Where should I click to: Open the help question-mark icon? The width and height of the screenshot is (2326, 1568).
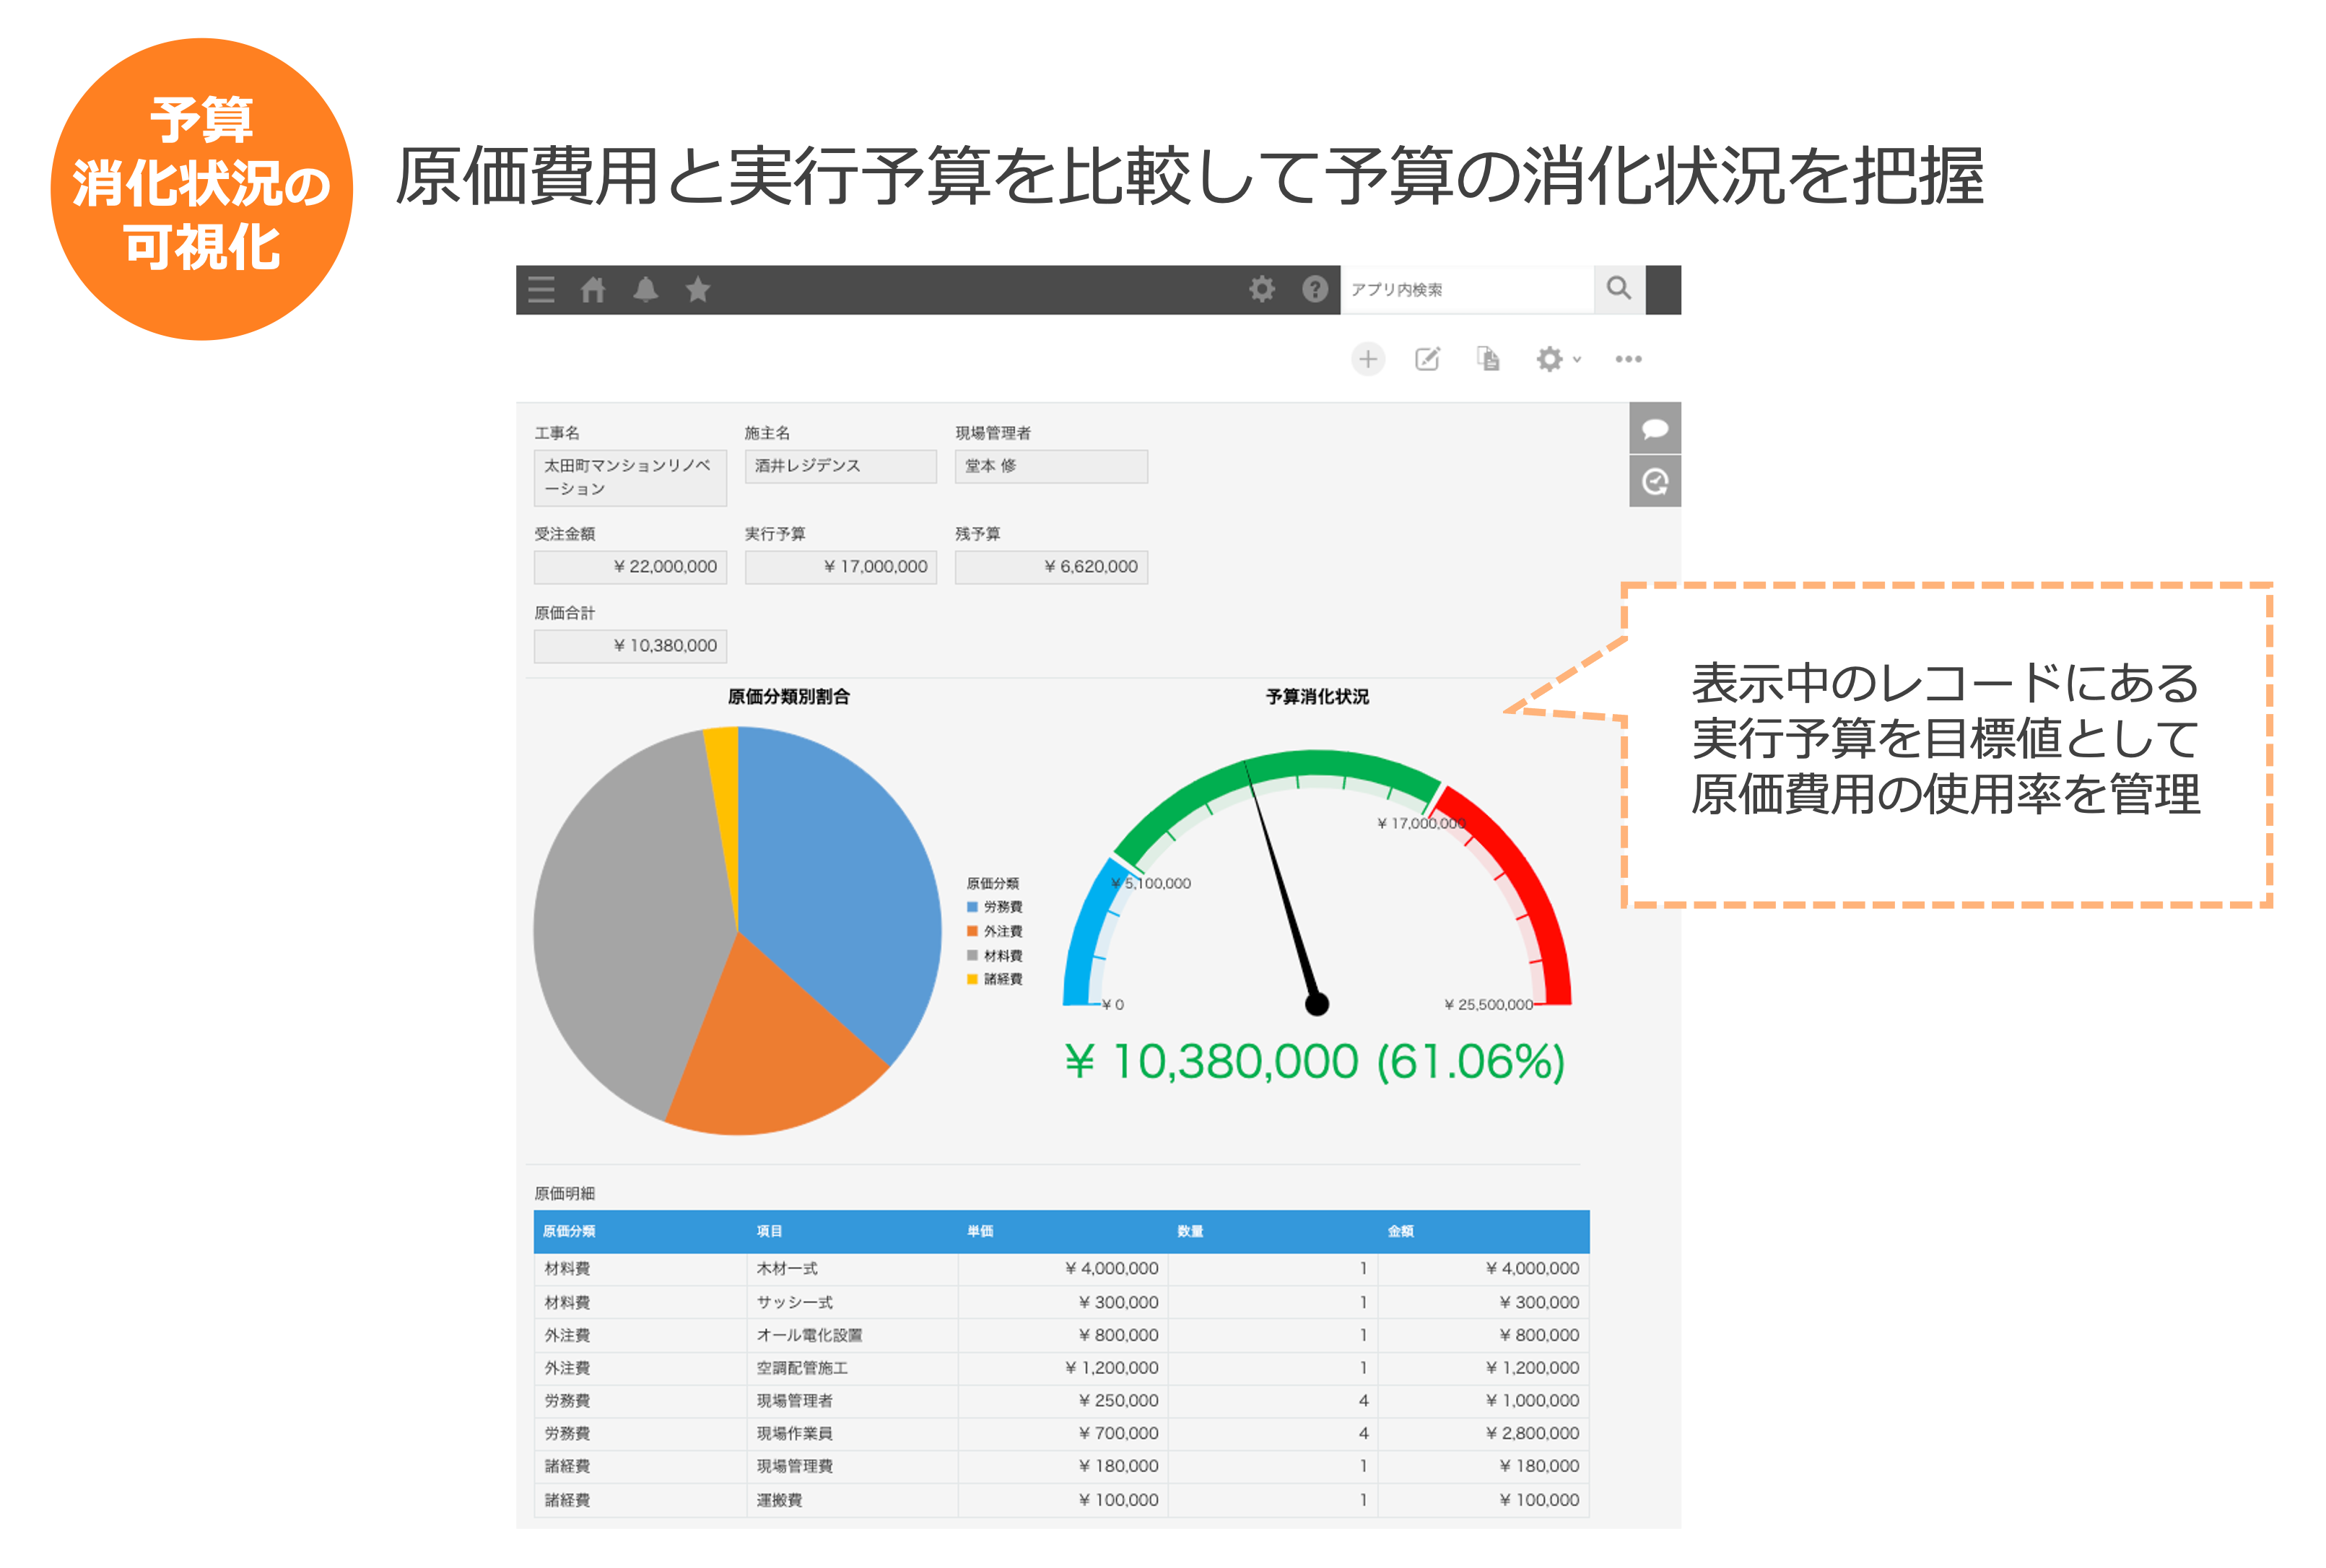tap(1315, 289)
